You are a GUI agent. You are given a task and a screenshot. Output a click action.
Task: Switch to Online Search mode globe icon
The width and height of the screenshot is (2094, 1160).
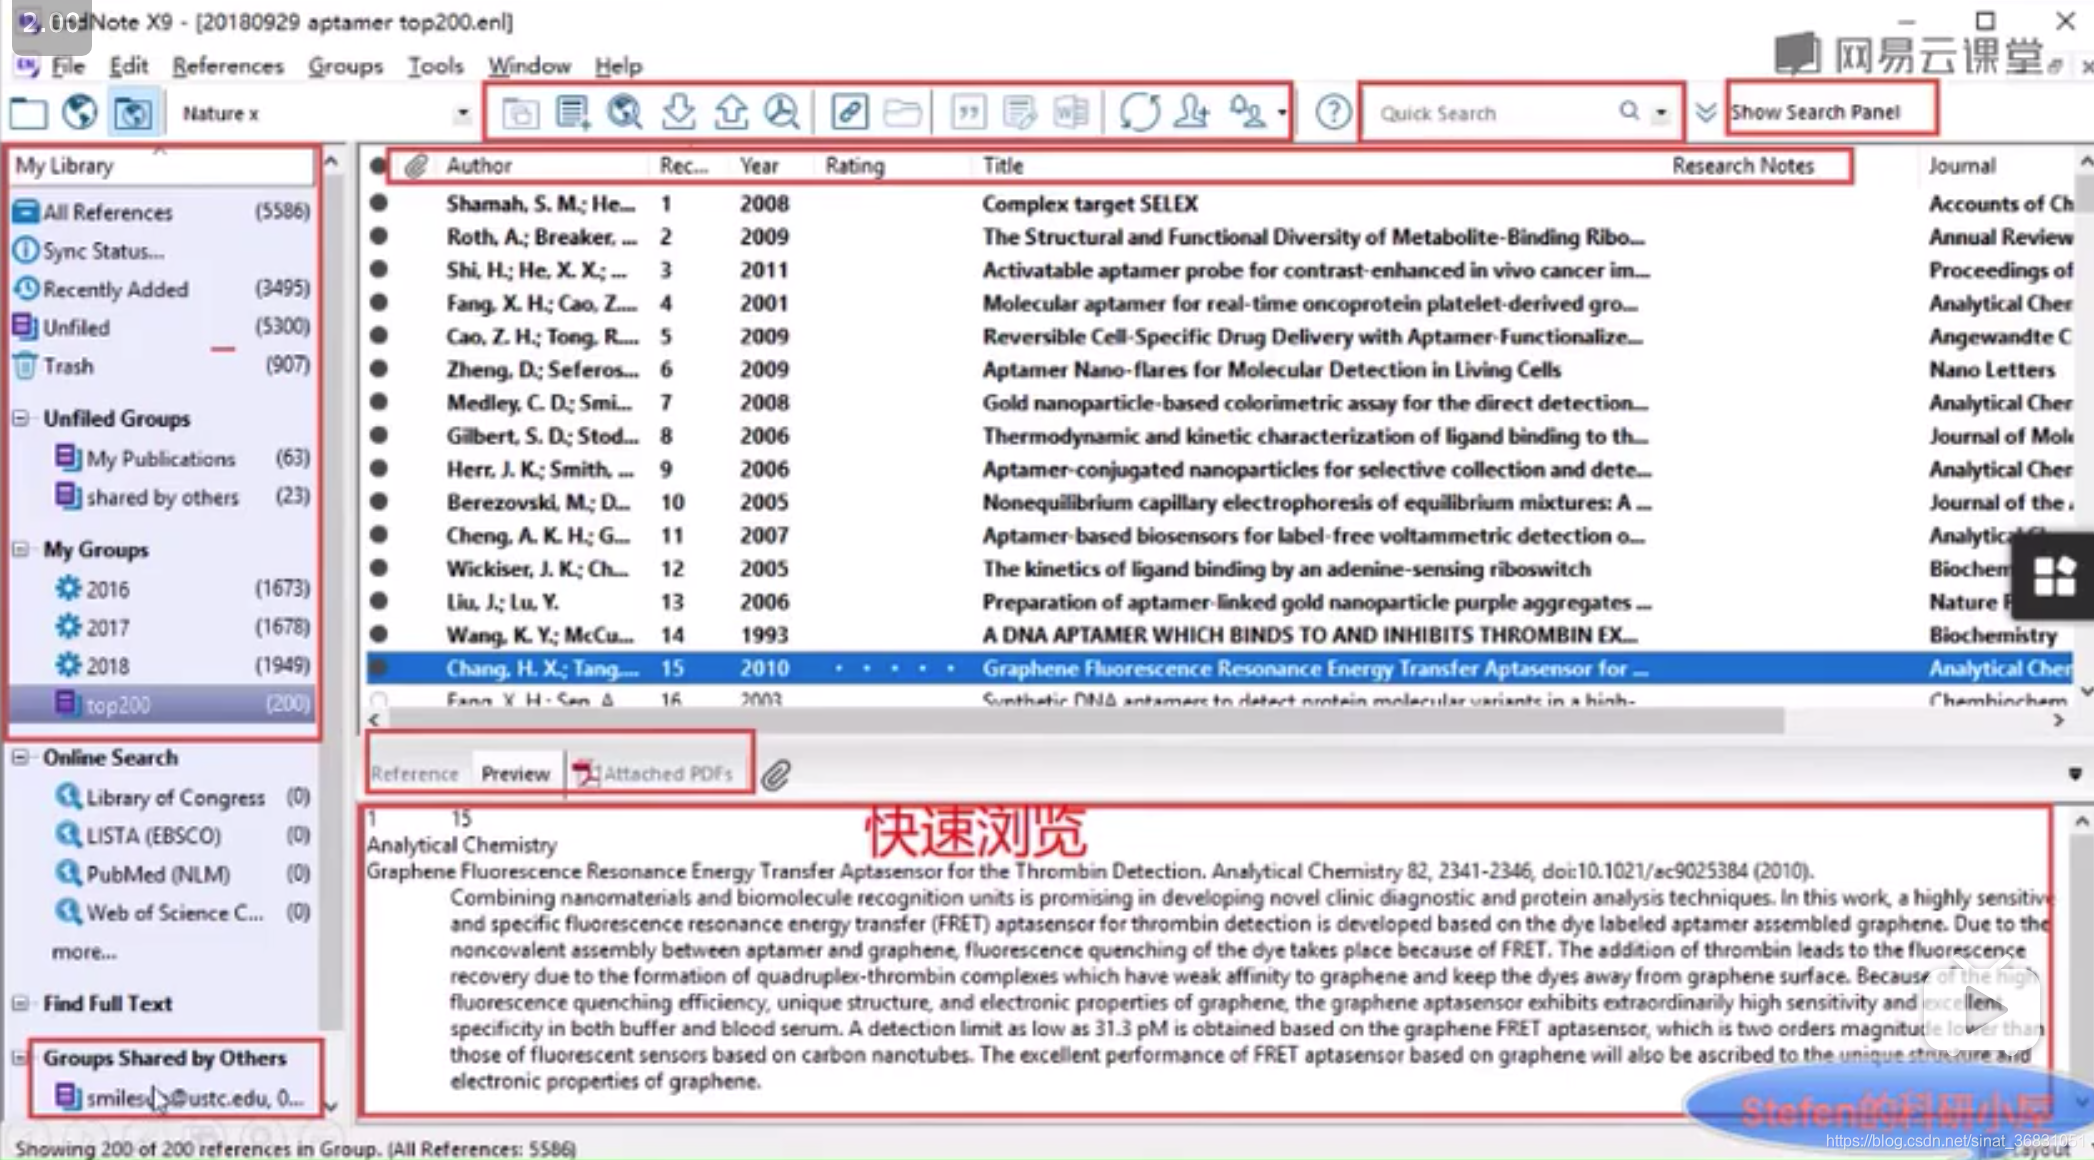click(80, 113)
